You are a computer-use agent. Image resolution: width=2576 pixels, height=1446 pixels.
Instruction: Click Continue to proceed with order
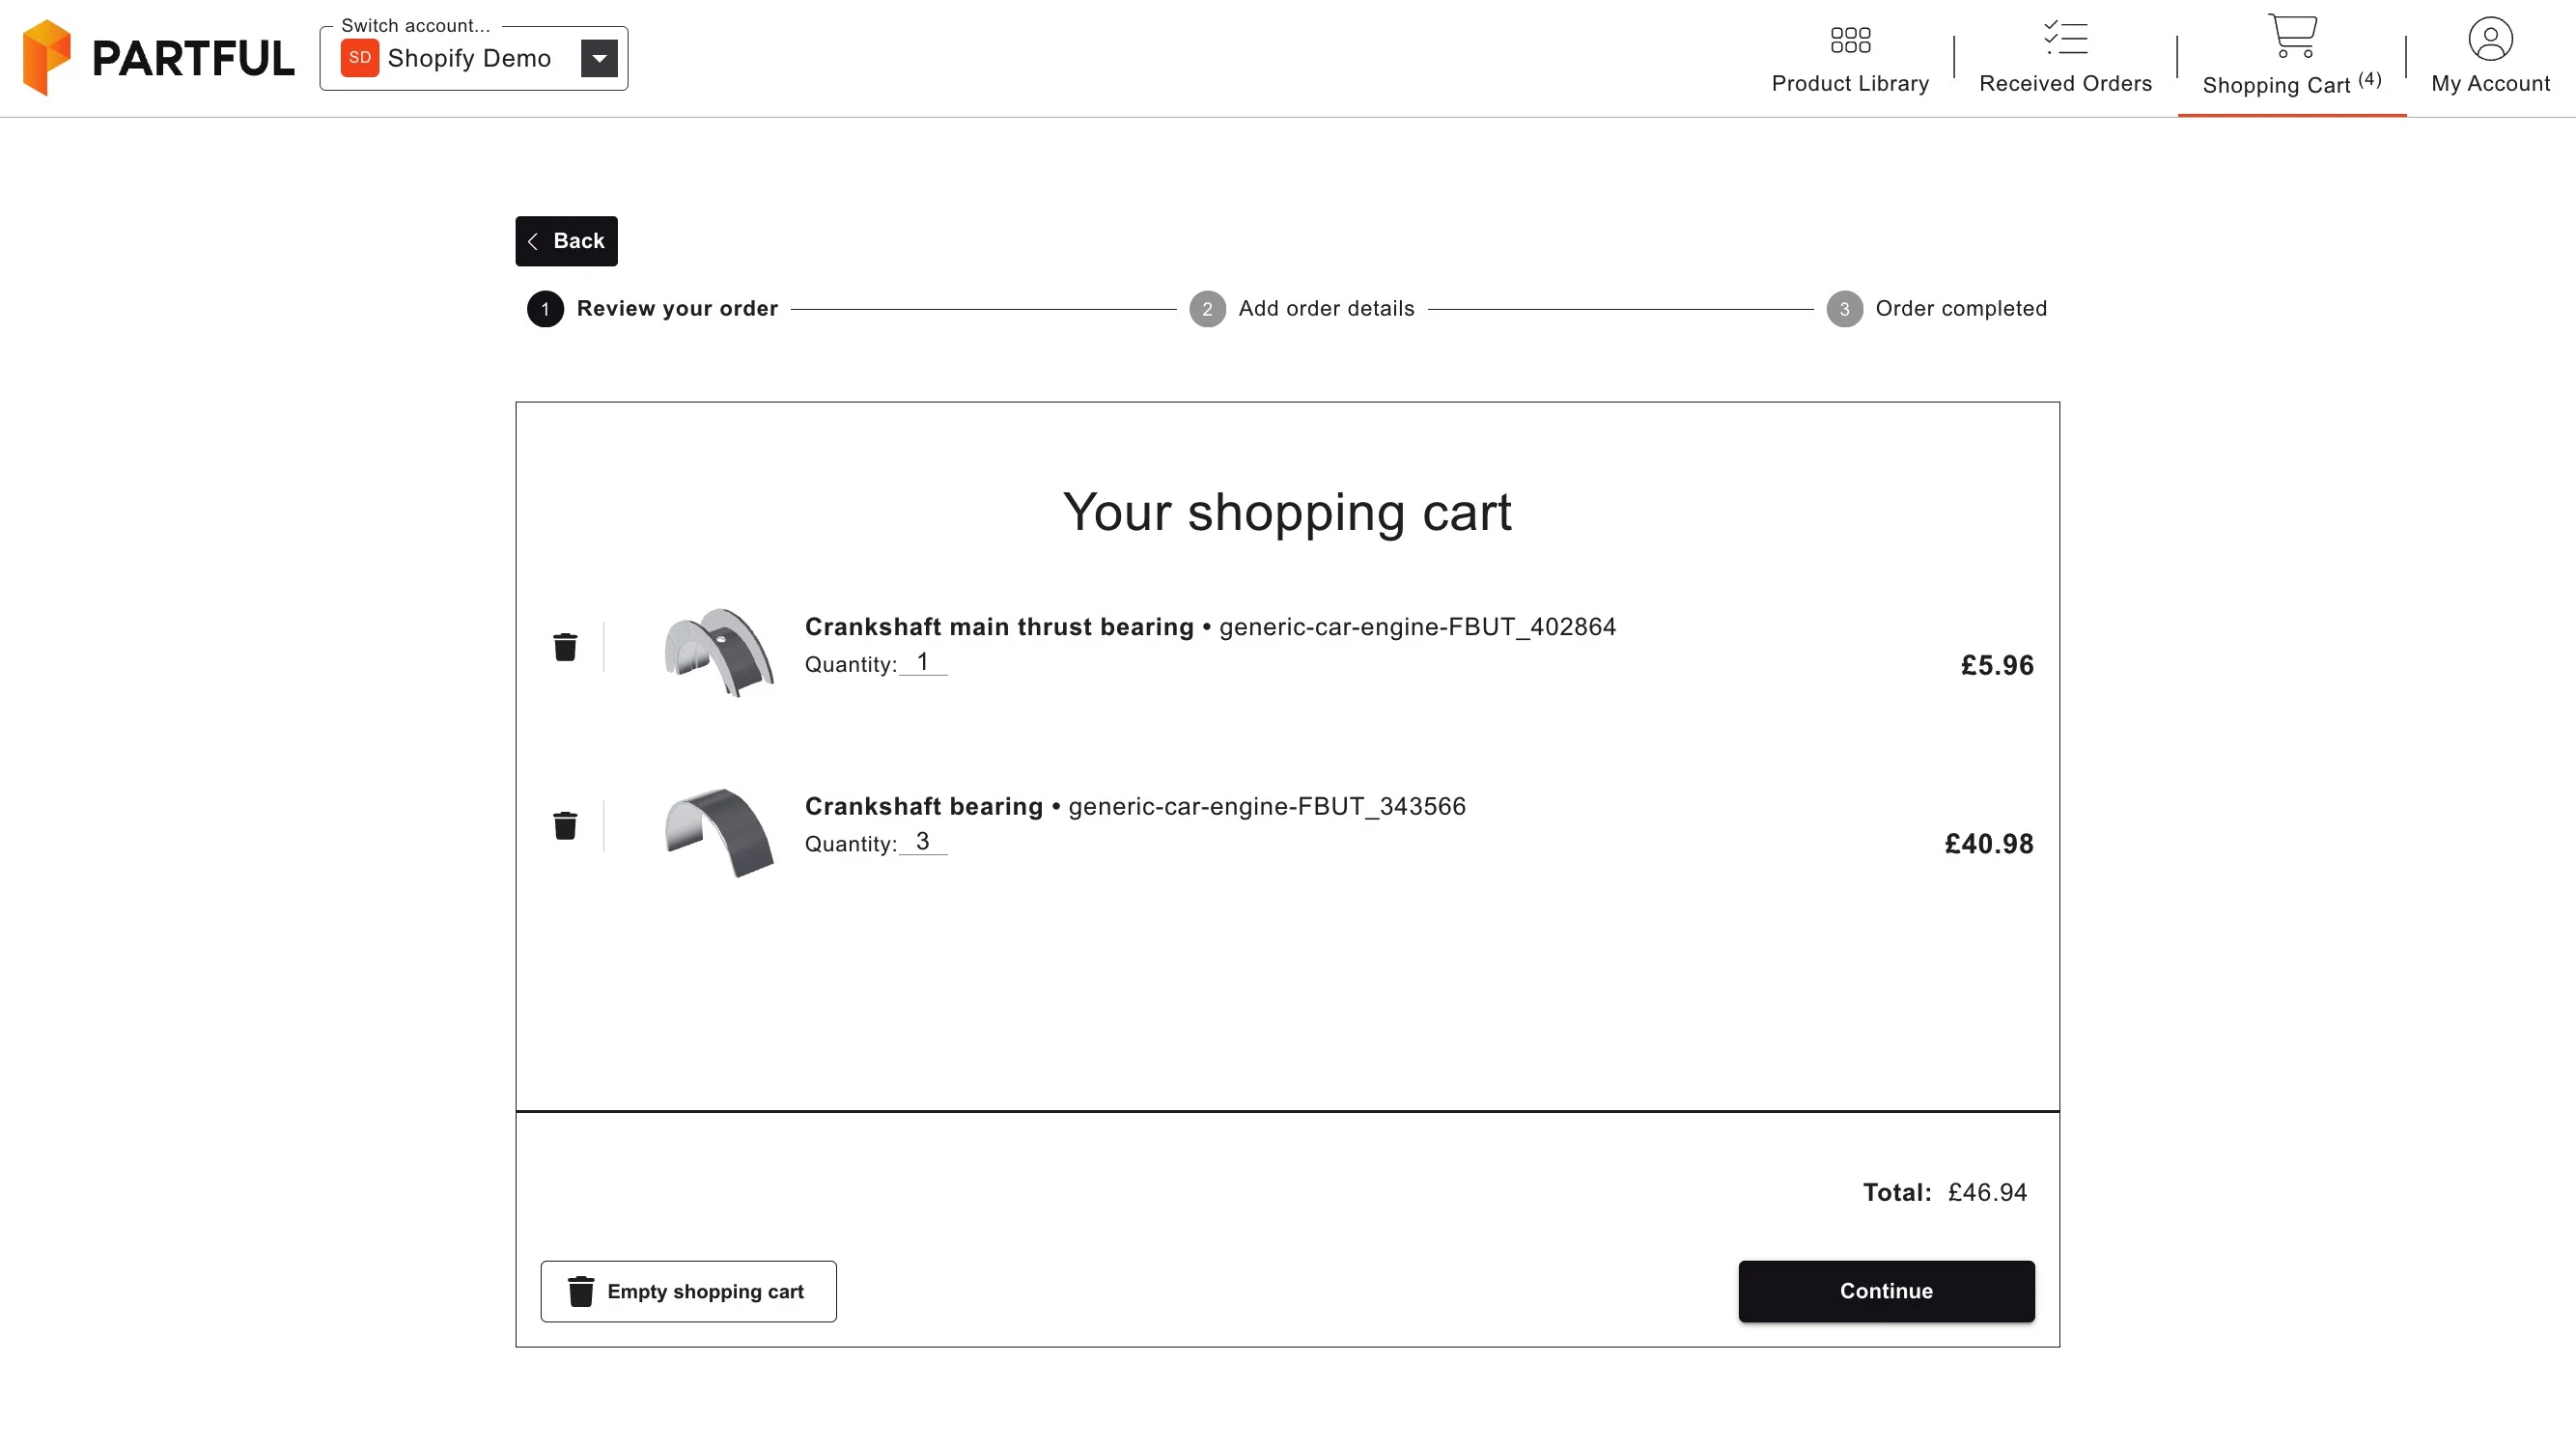[1886, 1291]
